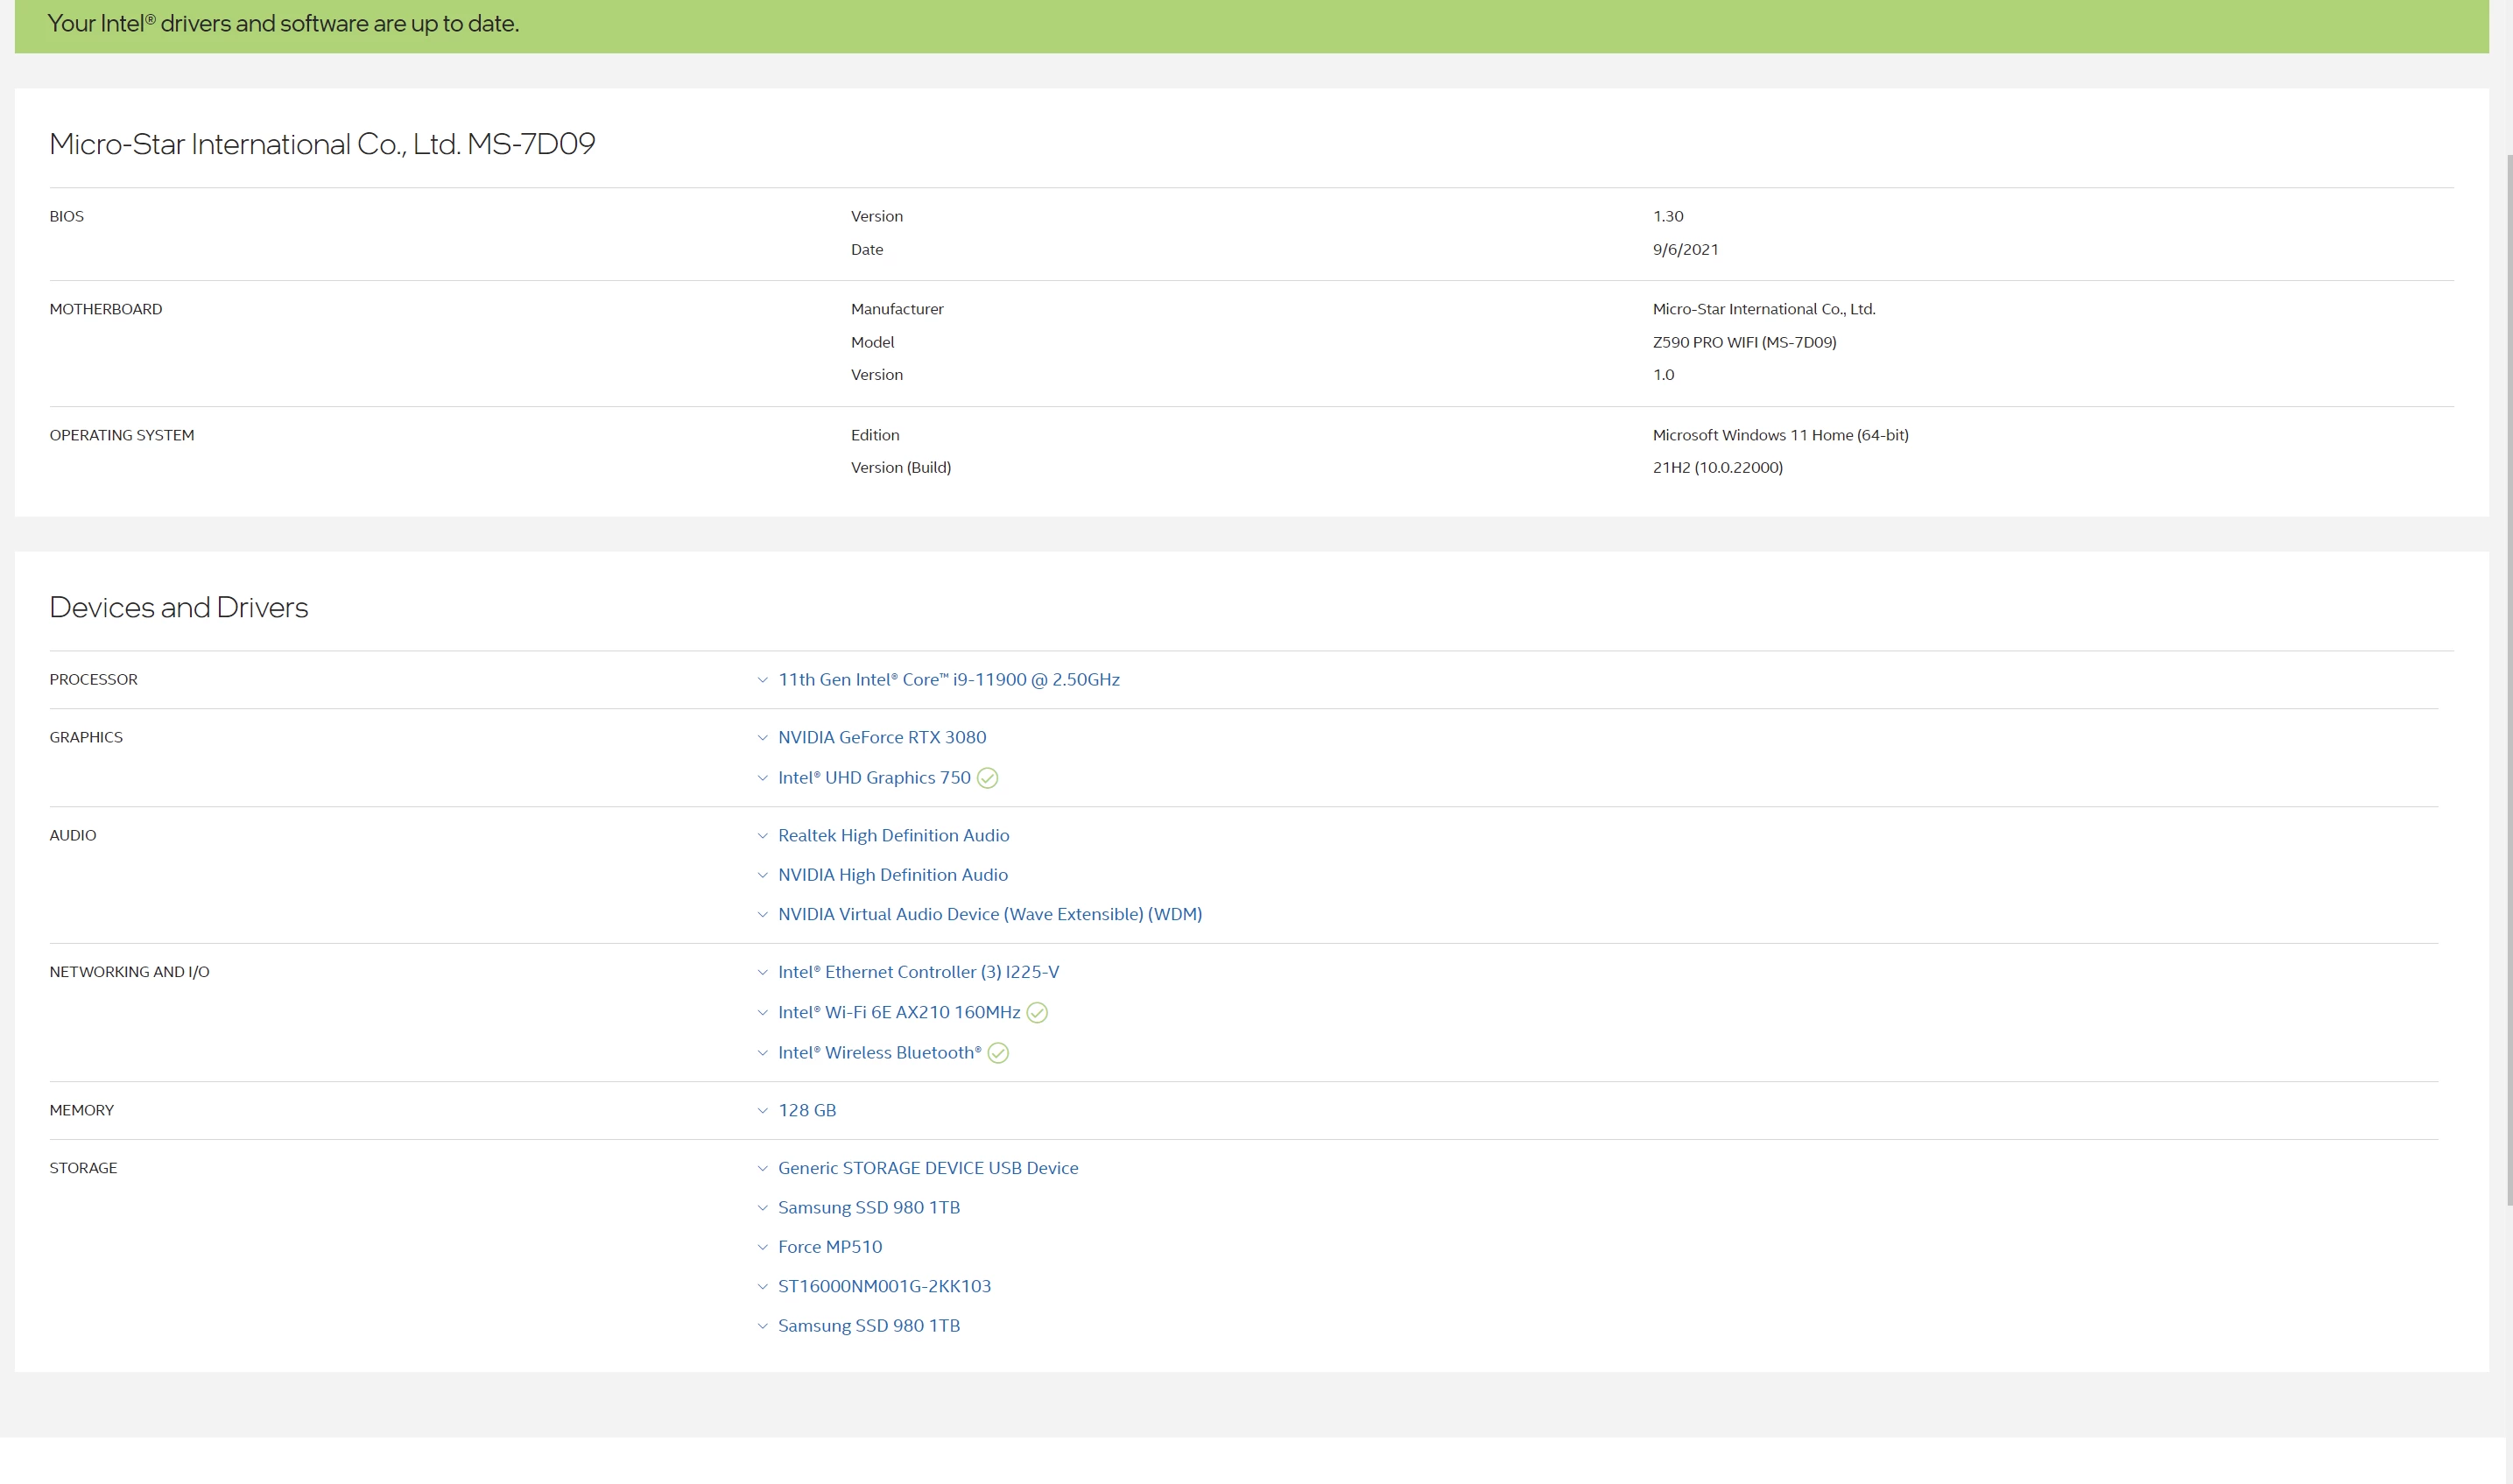Expand Realtek High Definition Audio chevron
This screenshot has height=1484, width=2513.
[x=762, y=836]
